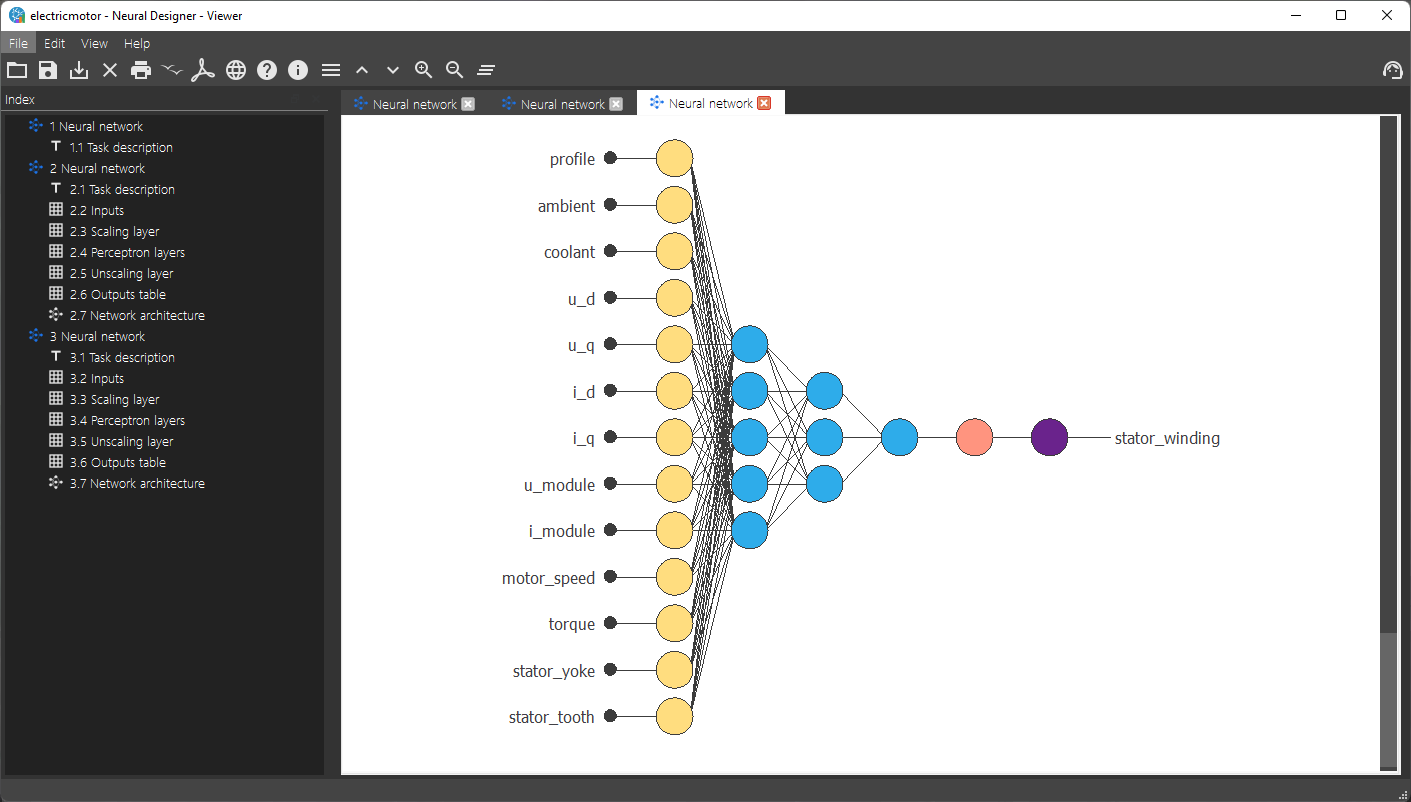Zoom out of the network diagram
The height and width of the screenshot is (802, 1411).
pyautogui.click(x=454, y=69)
